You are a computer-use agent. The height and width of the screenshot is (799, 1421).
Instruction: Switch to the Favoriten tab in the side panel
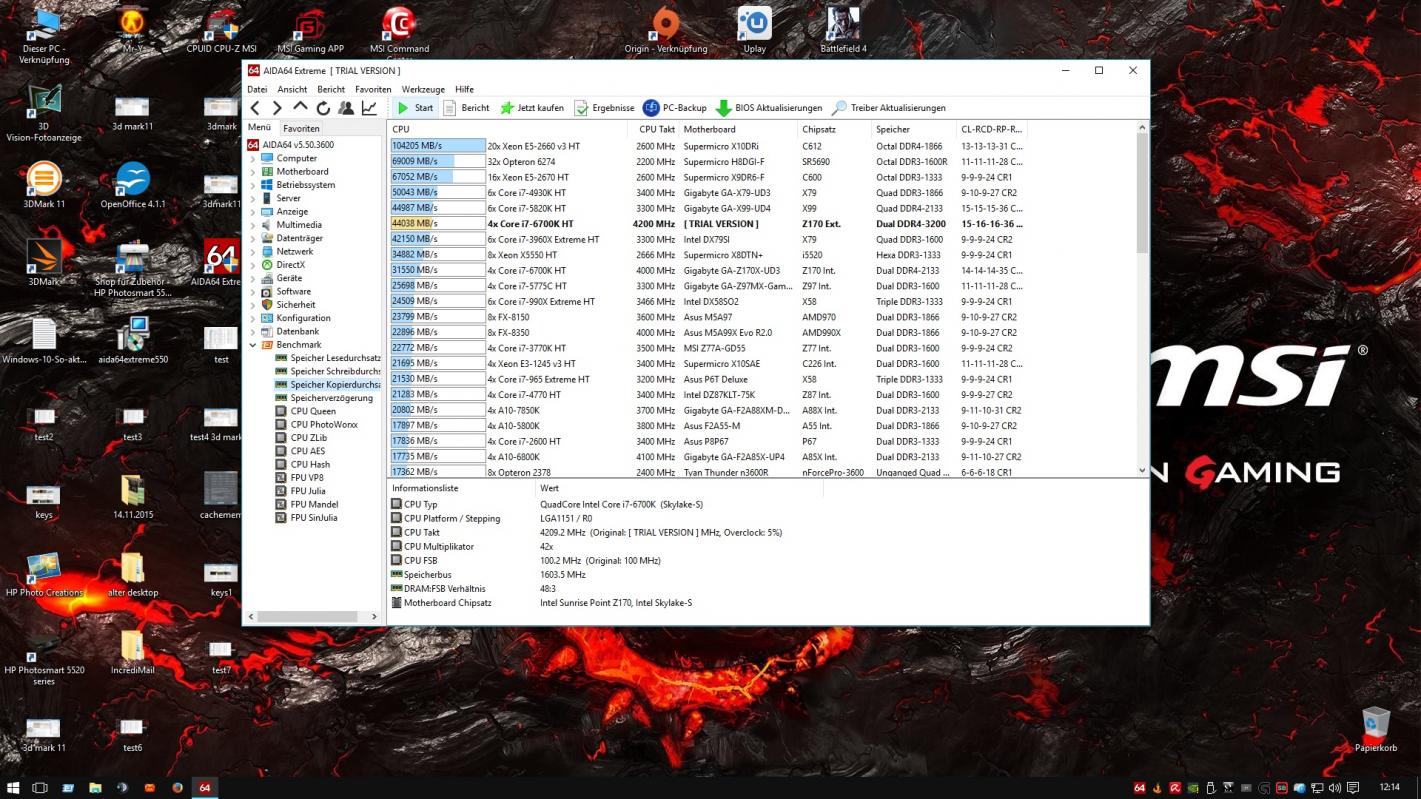pyautogui.click(x=301, y=128)
